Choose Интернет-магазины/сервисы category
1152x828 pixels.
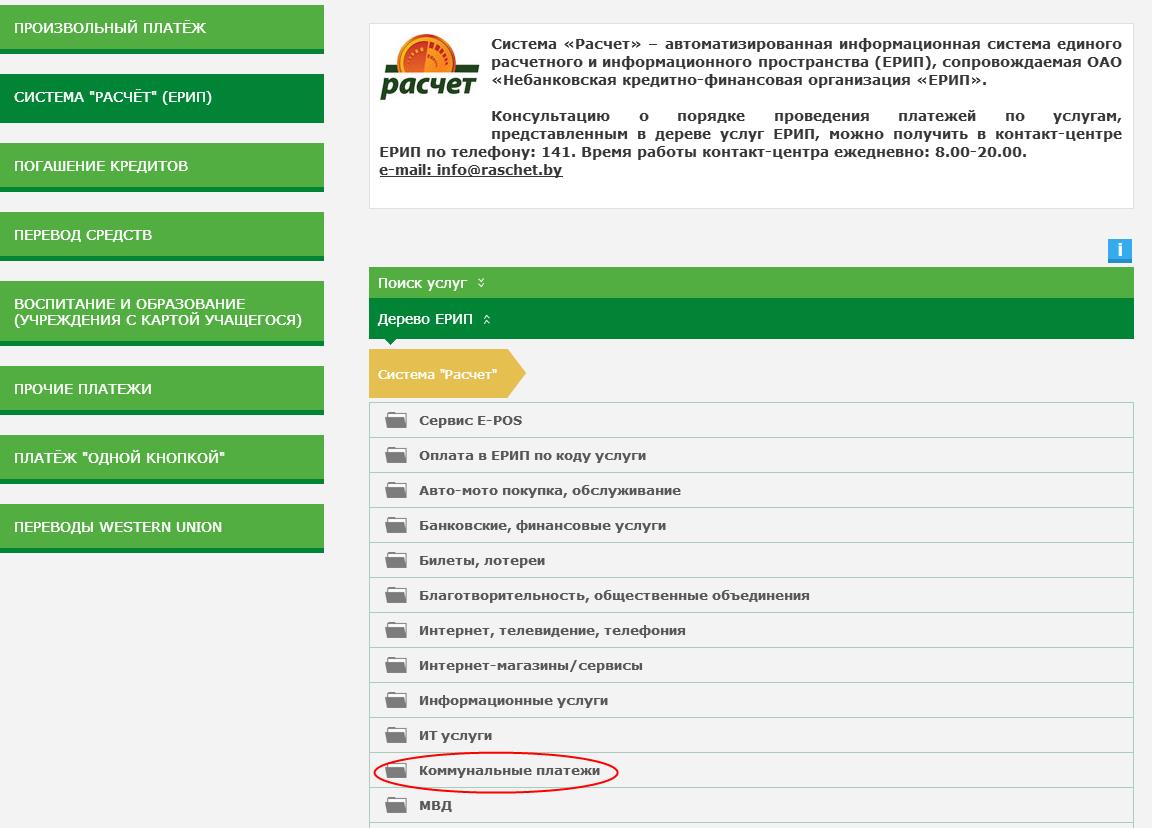(x=751, y=666)
